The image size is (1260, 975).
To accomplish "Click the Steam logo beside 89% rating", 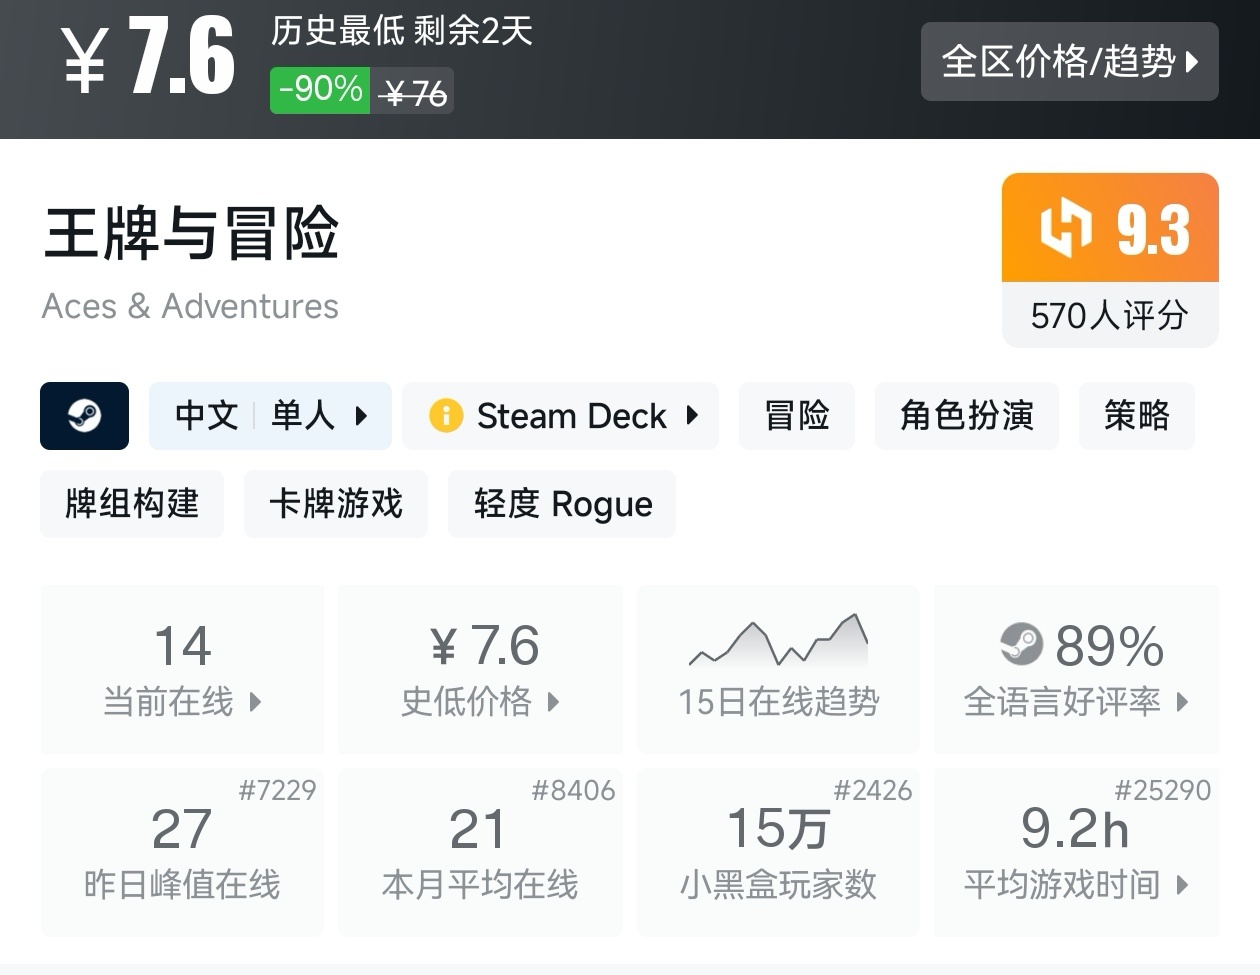I will [1021, 645].
